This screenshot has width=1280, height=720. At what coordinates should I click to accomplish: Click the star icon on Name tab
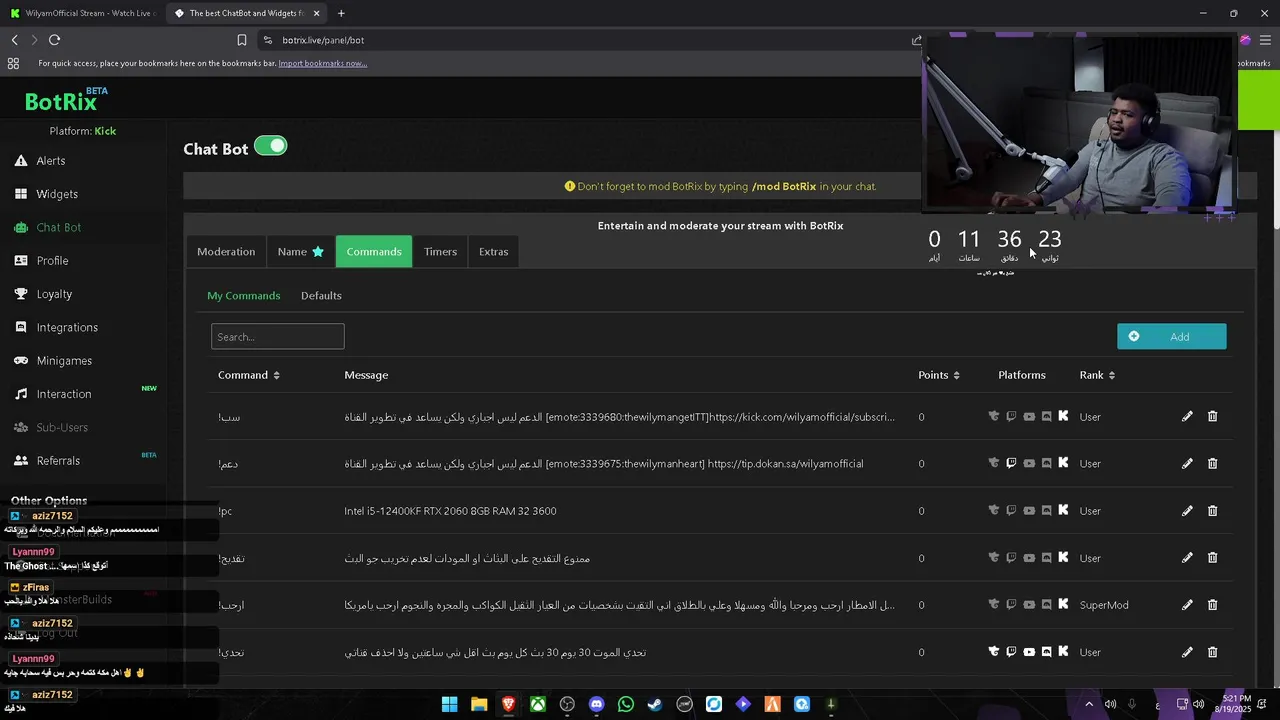pyautogui.click(x=318, y=252)
